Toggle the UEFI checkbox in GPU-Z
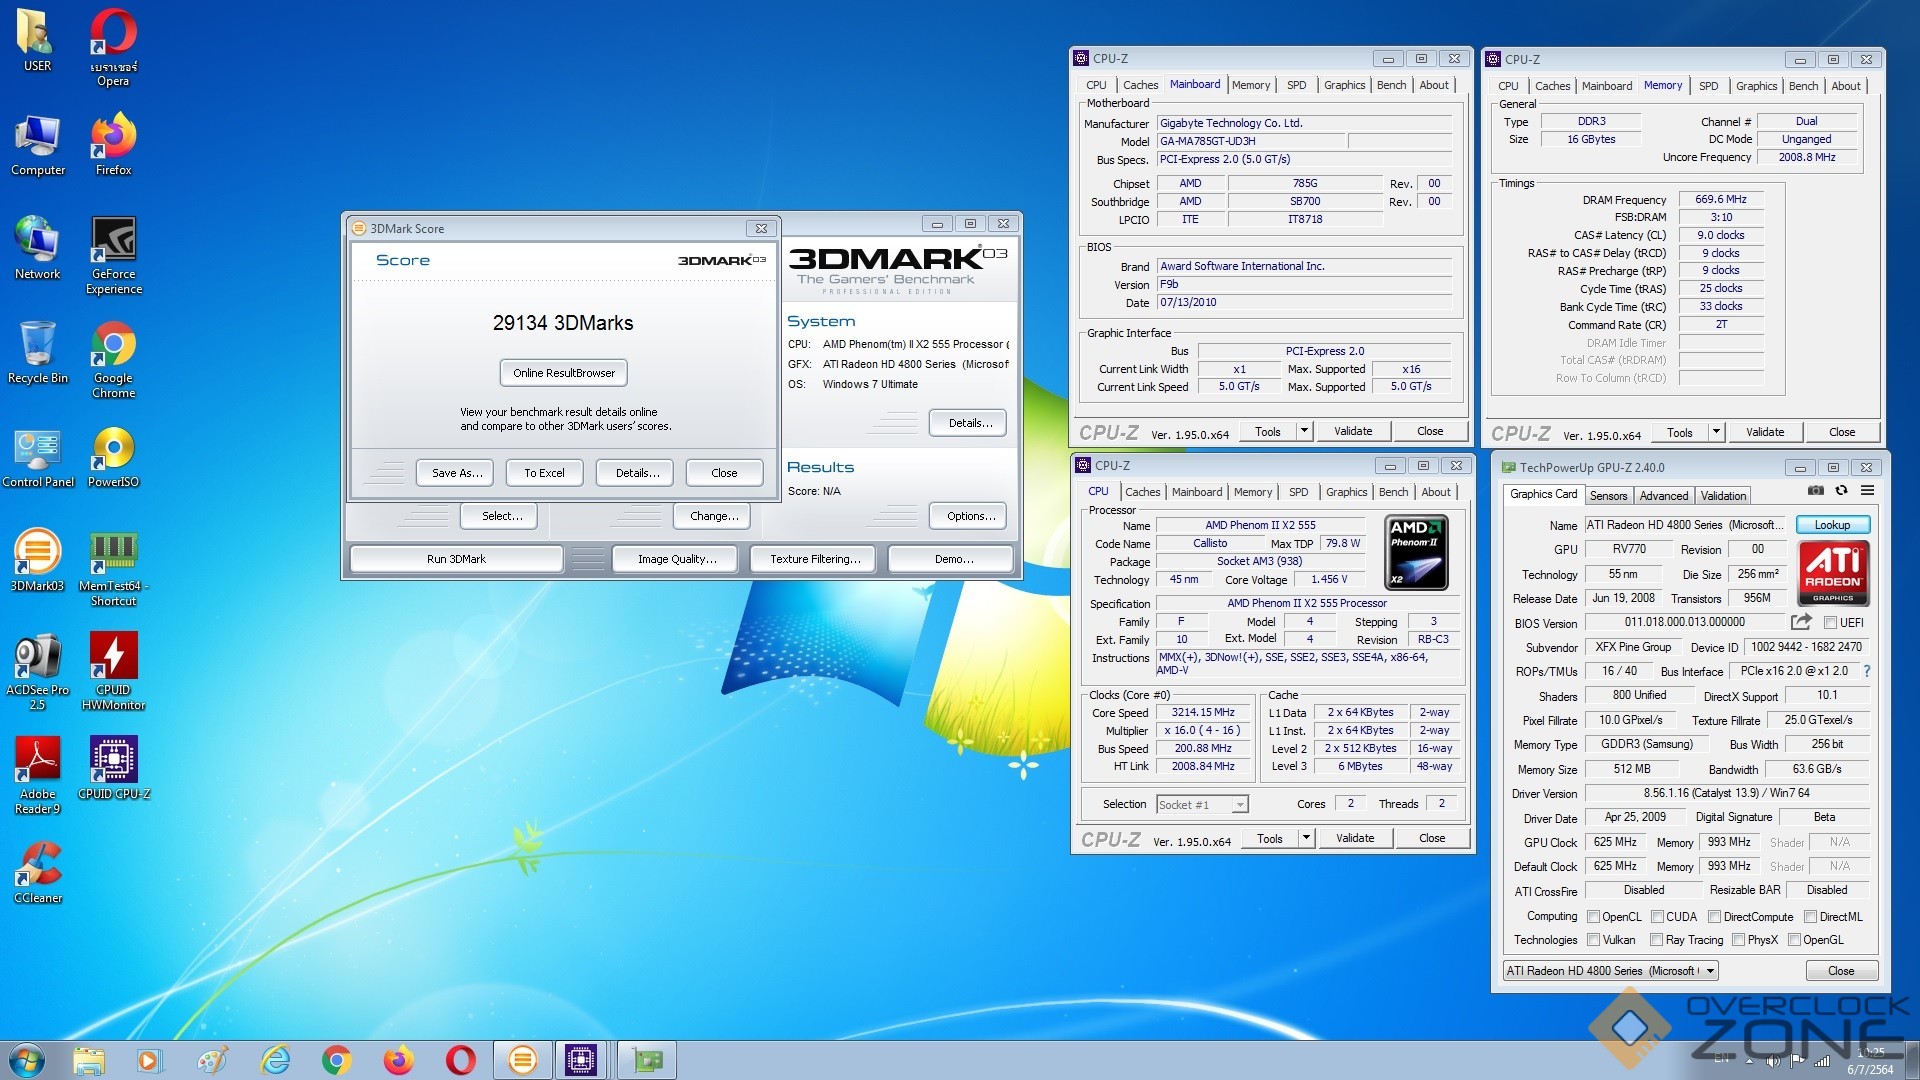This screenshot has width=1920, height=1080. coord(1830,623)
